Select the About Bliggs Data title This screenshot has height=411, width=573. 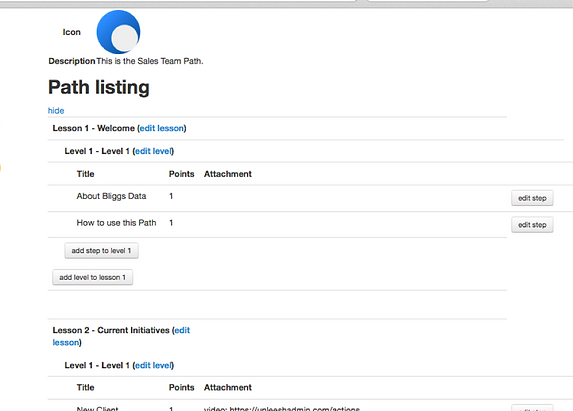(x=111, y=196)
